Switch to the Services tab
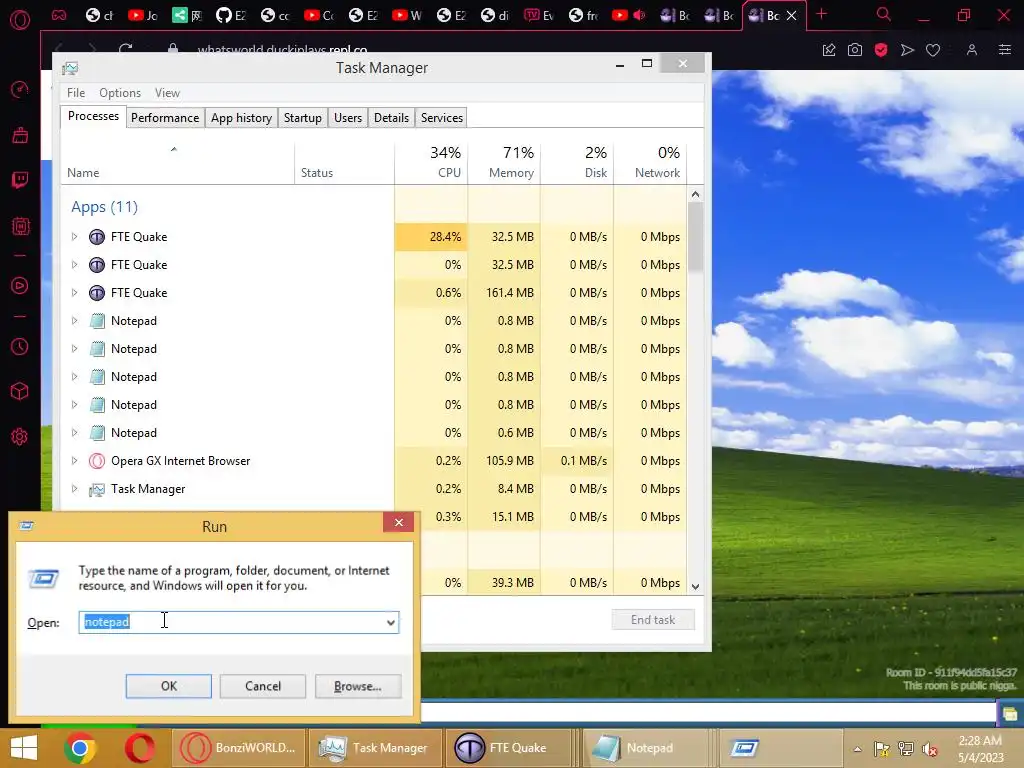The height and width of the screenshot is (768, 1024). 441,118
